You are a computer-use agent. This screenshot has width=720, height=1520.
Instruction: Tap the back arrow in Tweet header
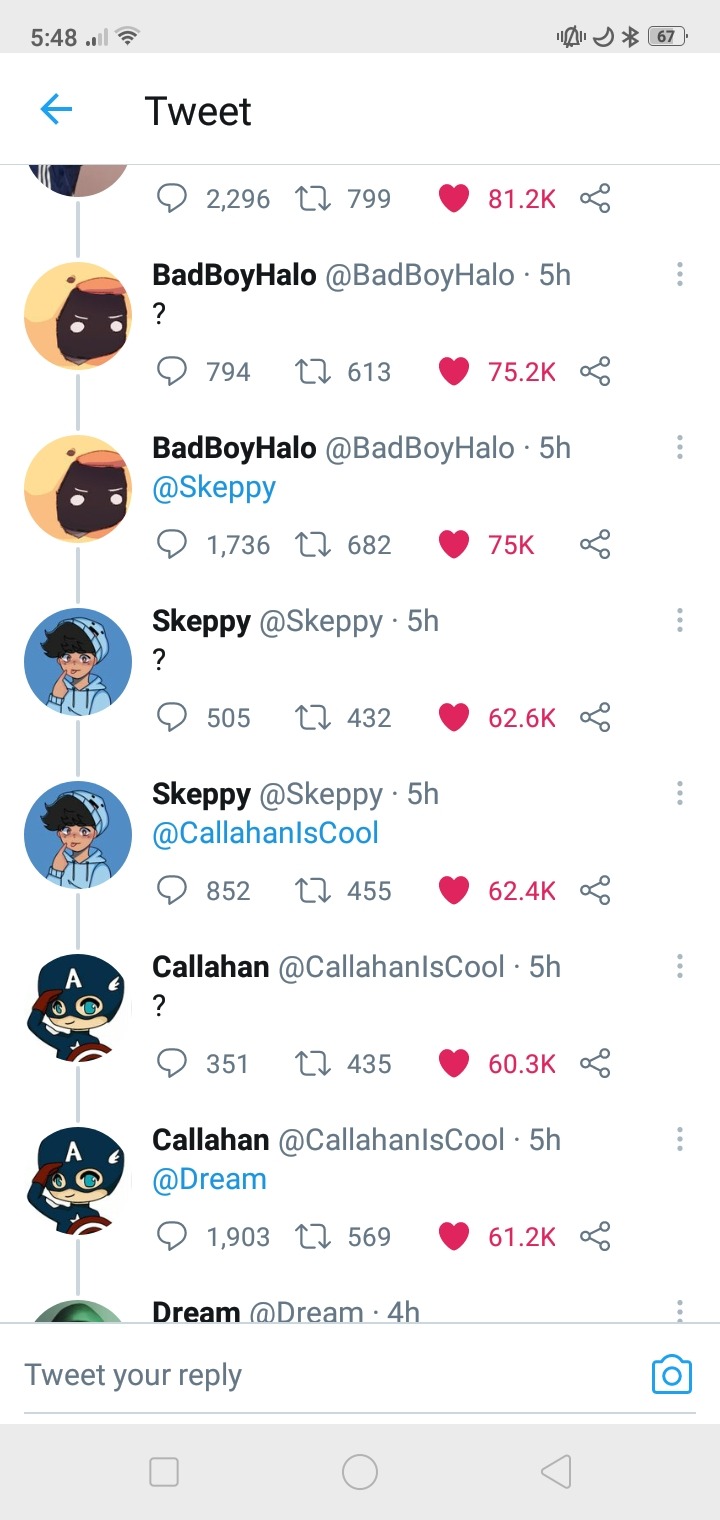pyautogui.click(x=56, y=109)
